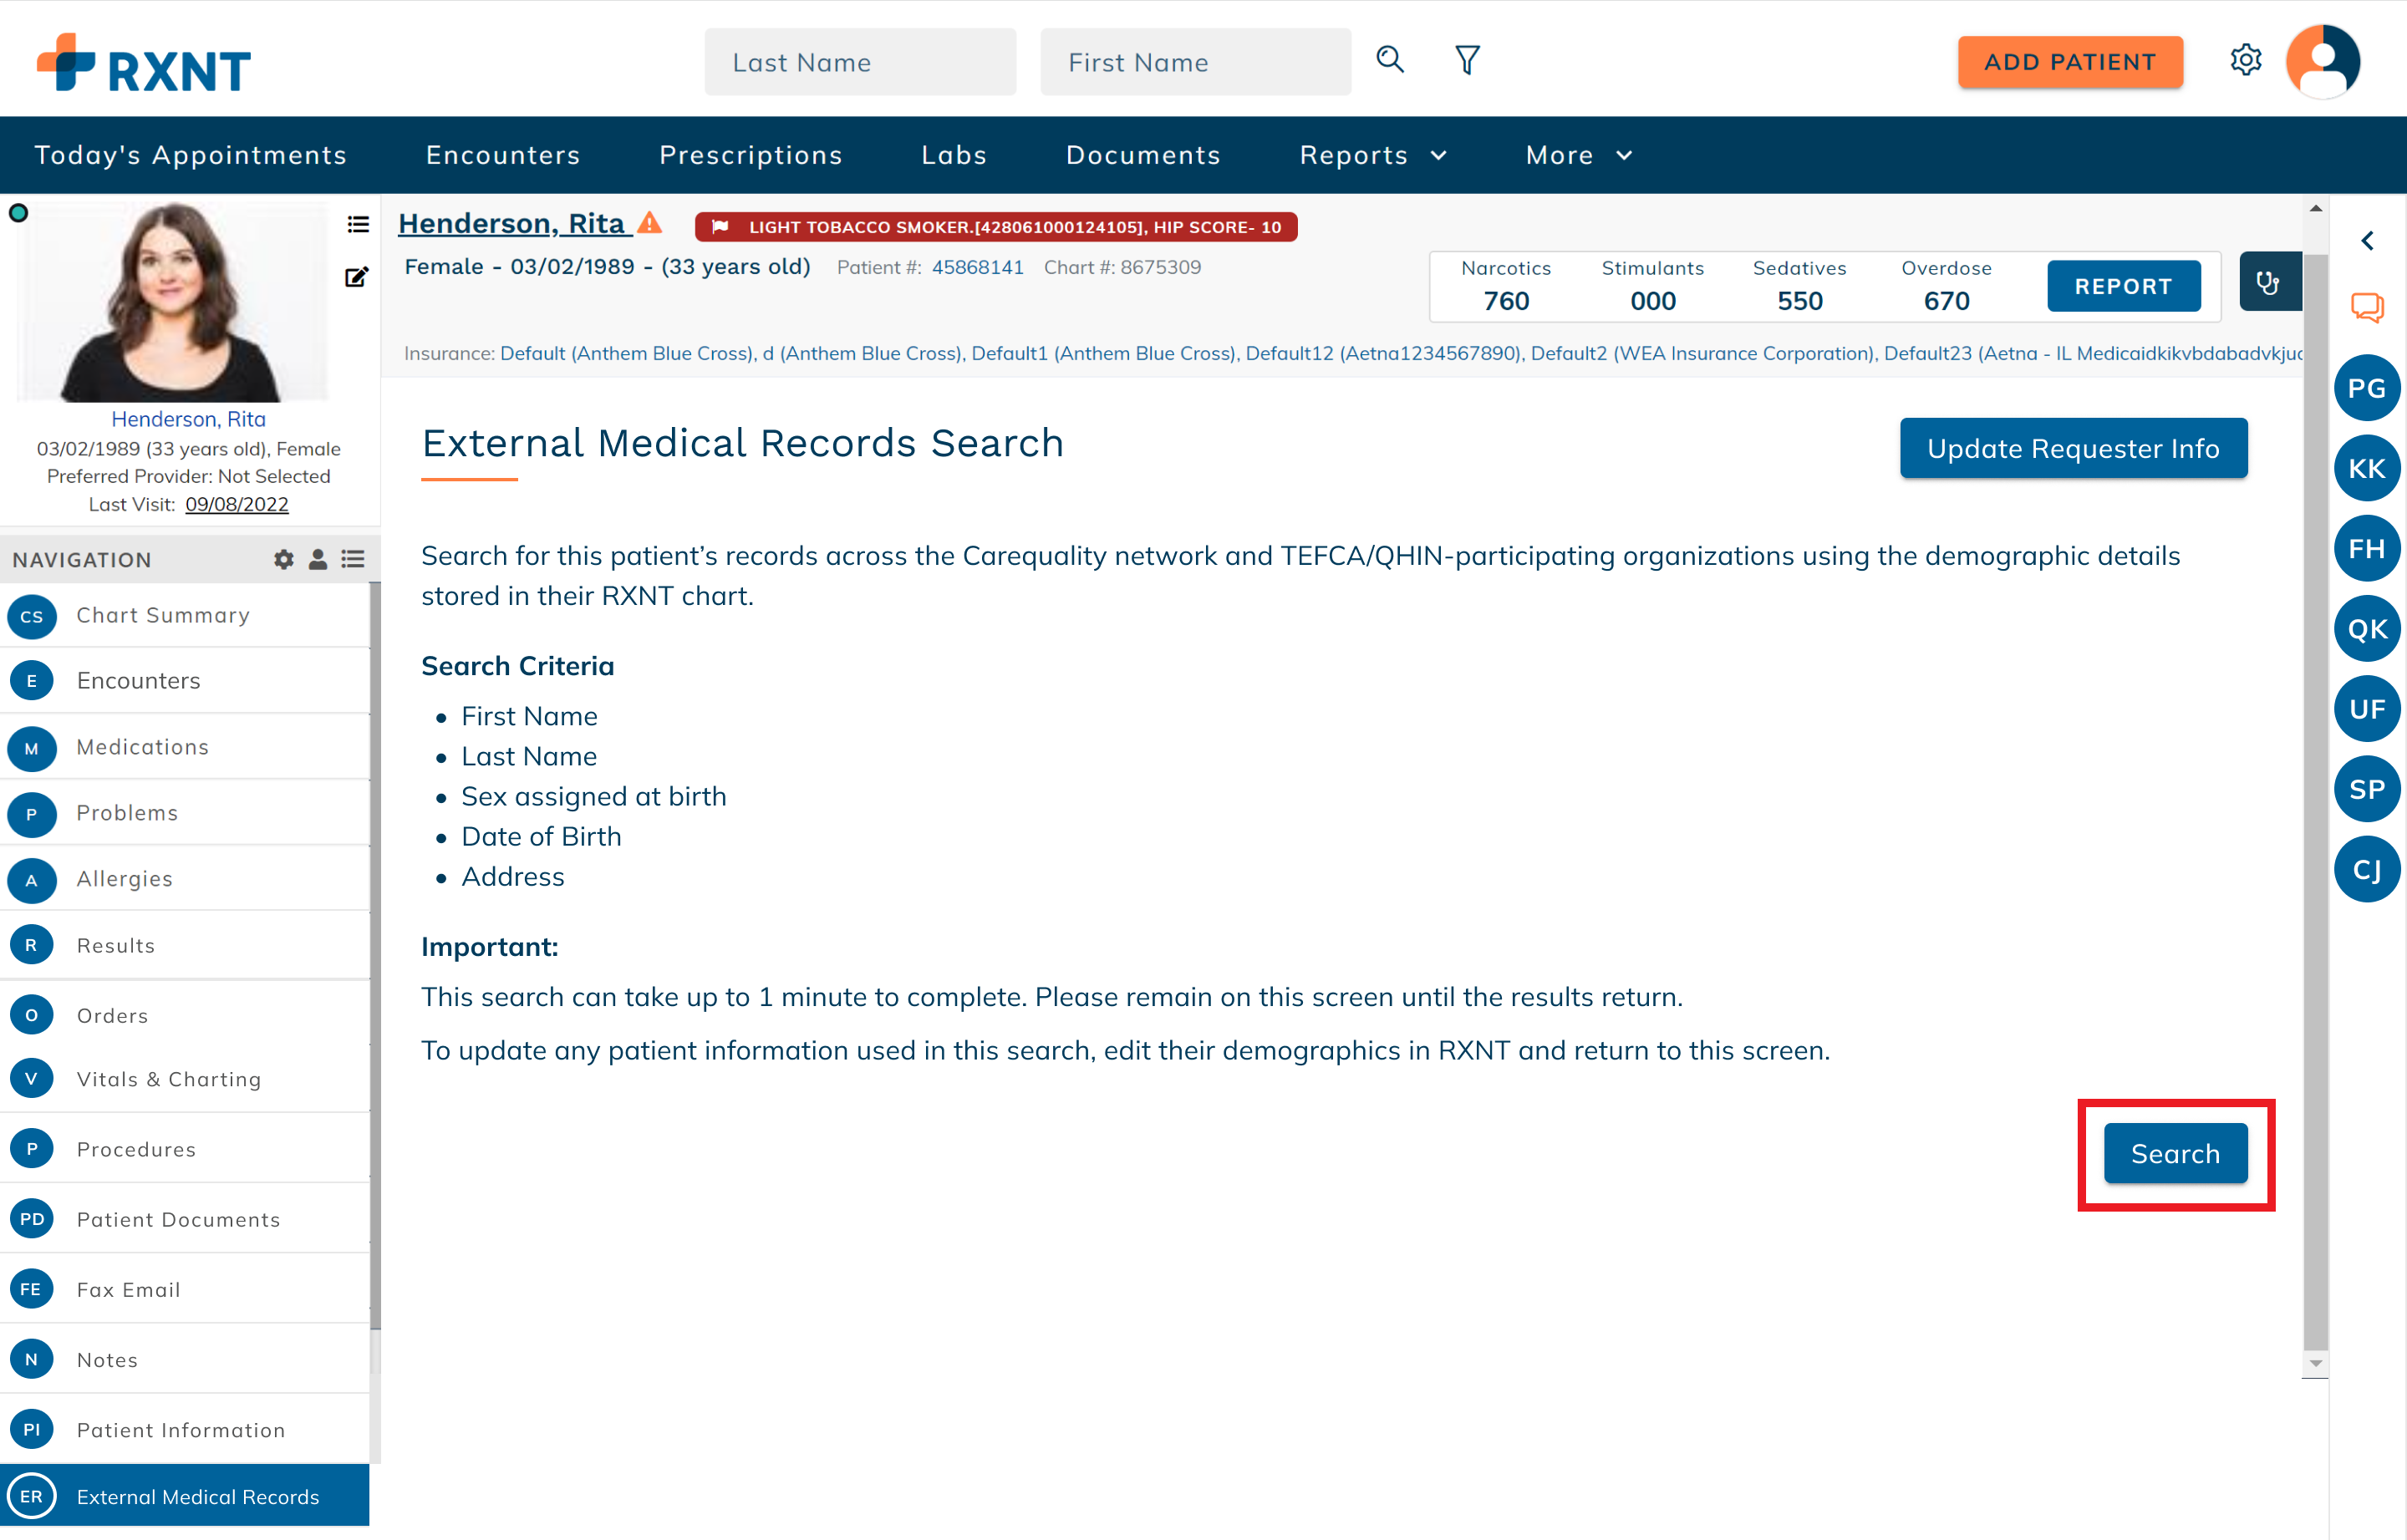Viewport: 2407px width, 1540px height.
Task: Click the Search button
Action: click(x=2175, y=1153)
